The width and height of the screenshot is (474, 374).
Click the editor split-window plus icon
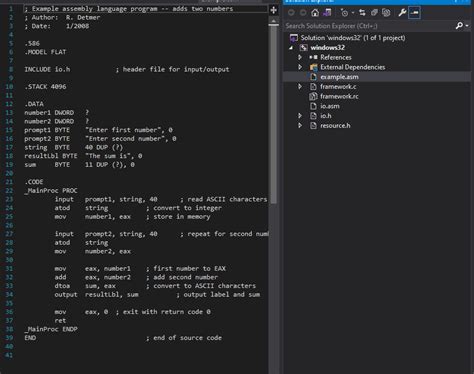274,10
